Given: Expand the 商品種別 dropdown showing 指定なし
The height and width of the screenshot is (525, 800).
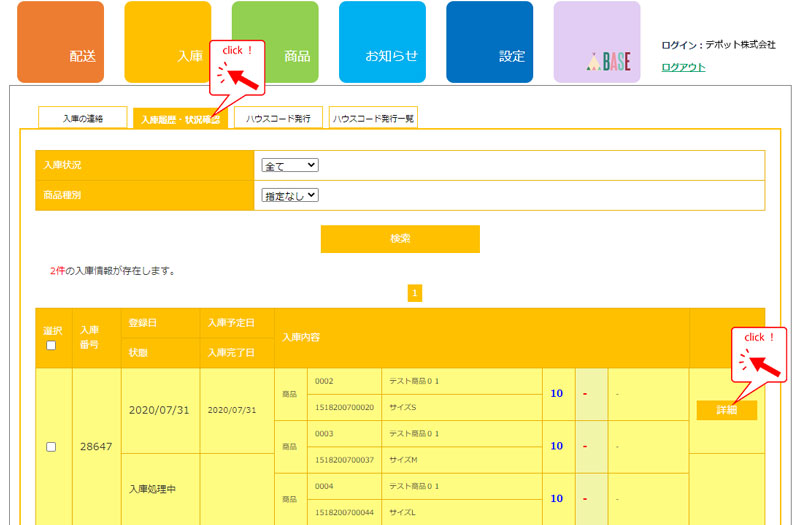Looking at the screenshot, I should pos(289,195).
